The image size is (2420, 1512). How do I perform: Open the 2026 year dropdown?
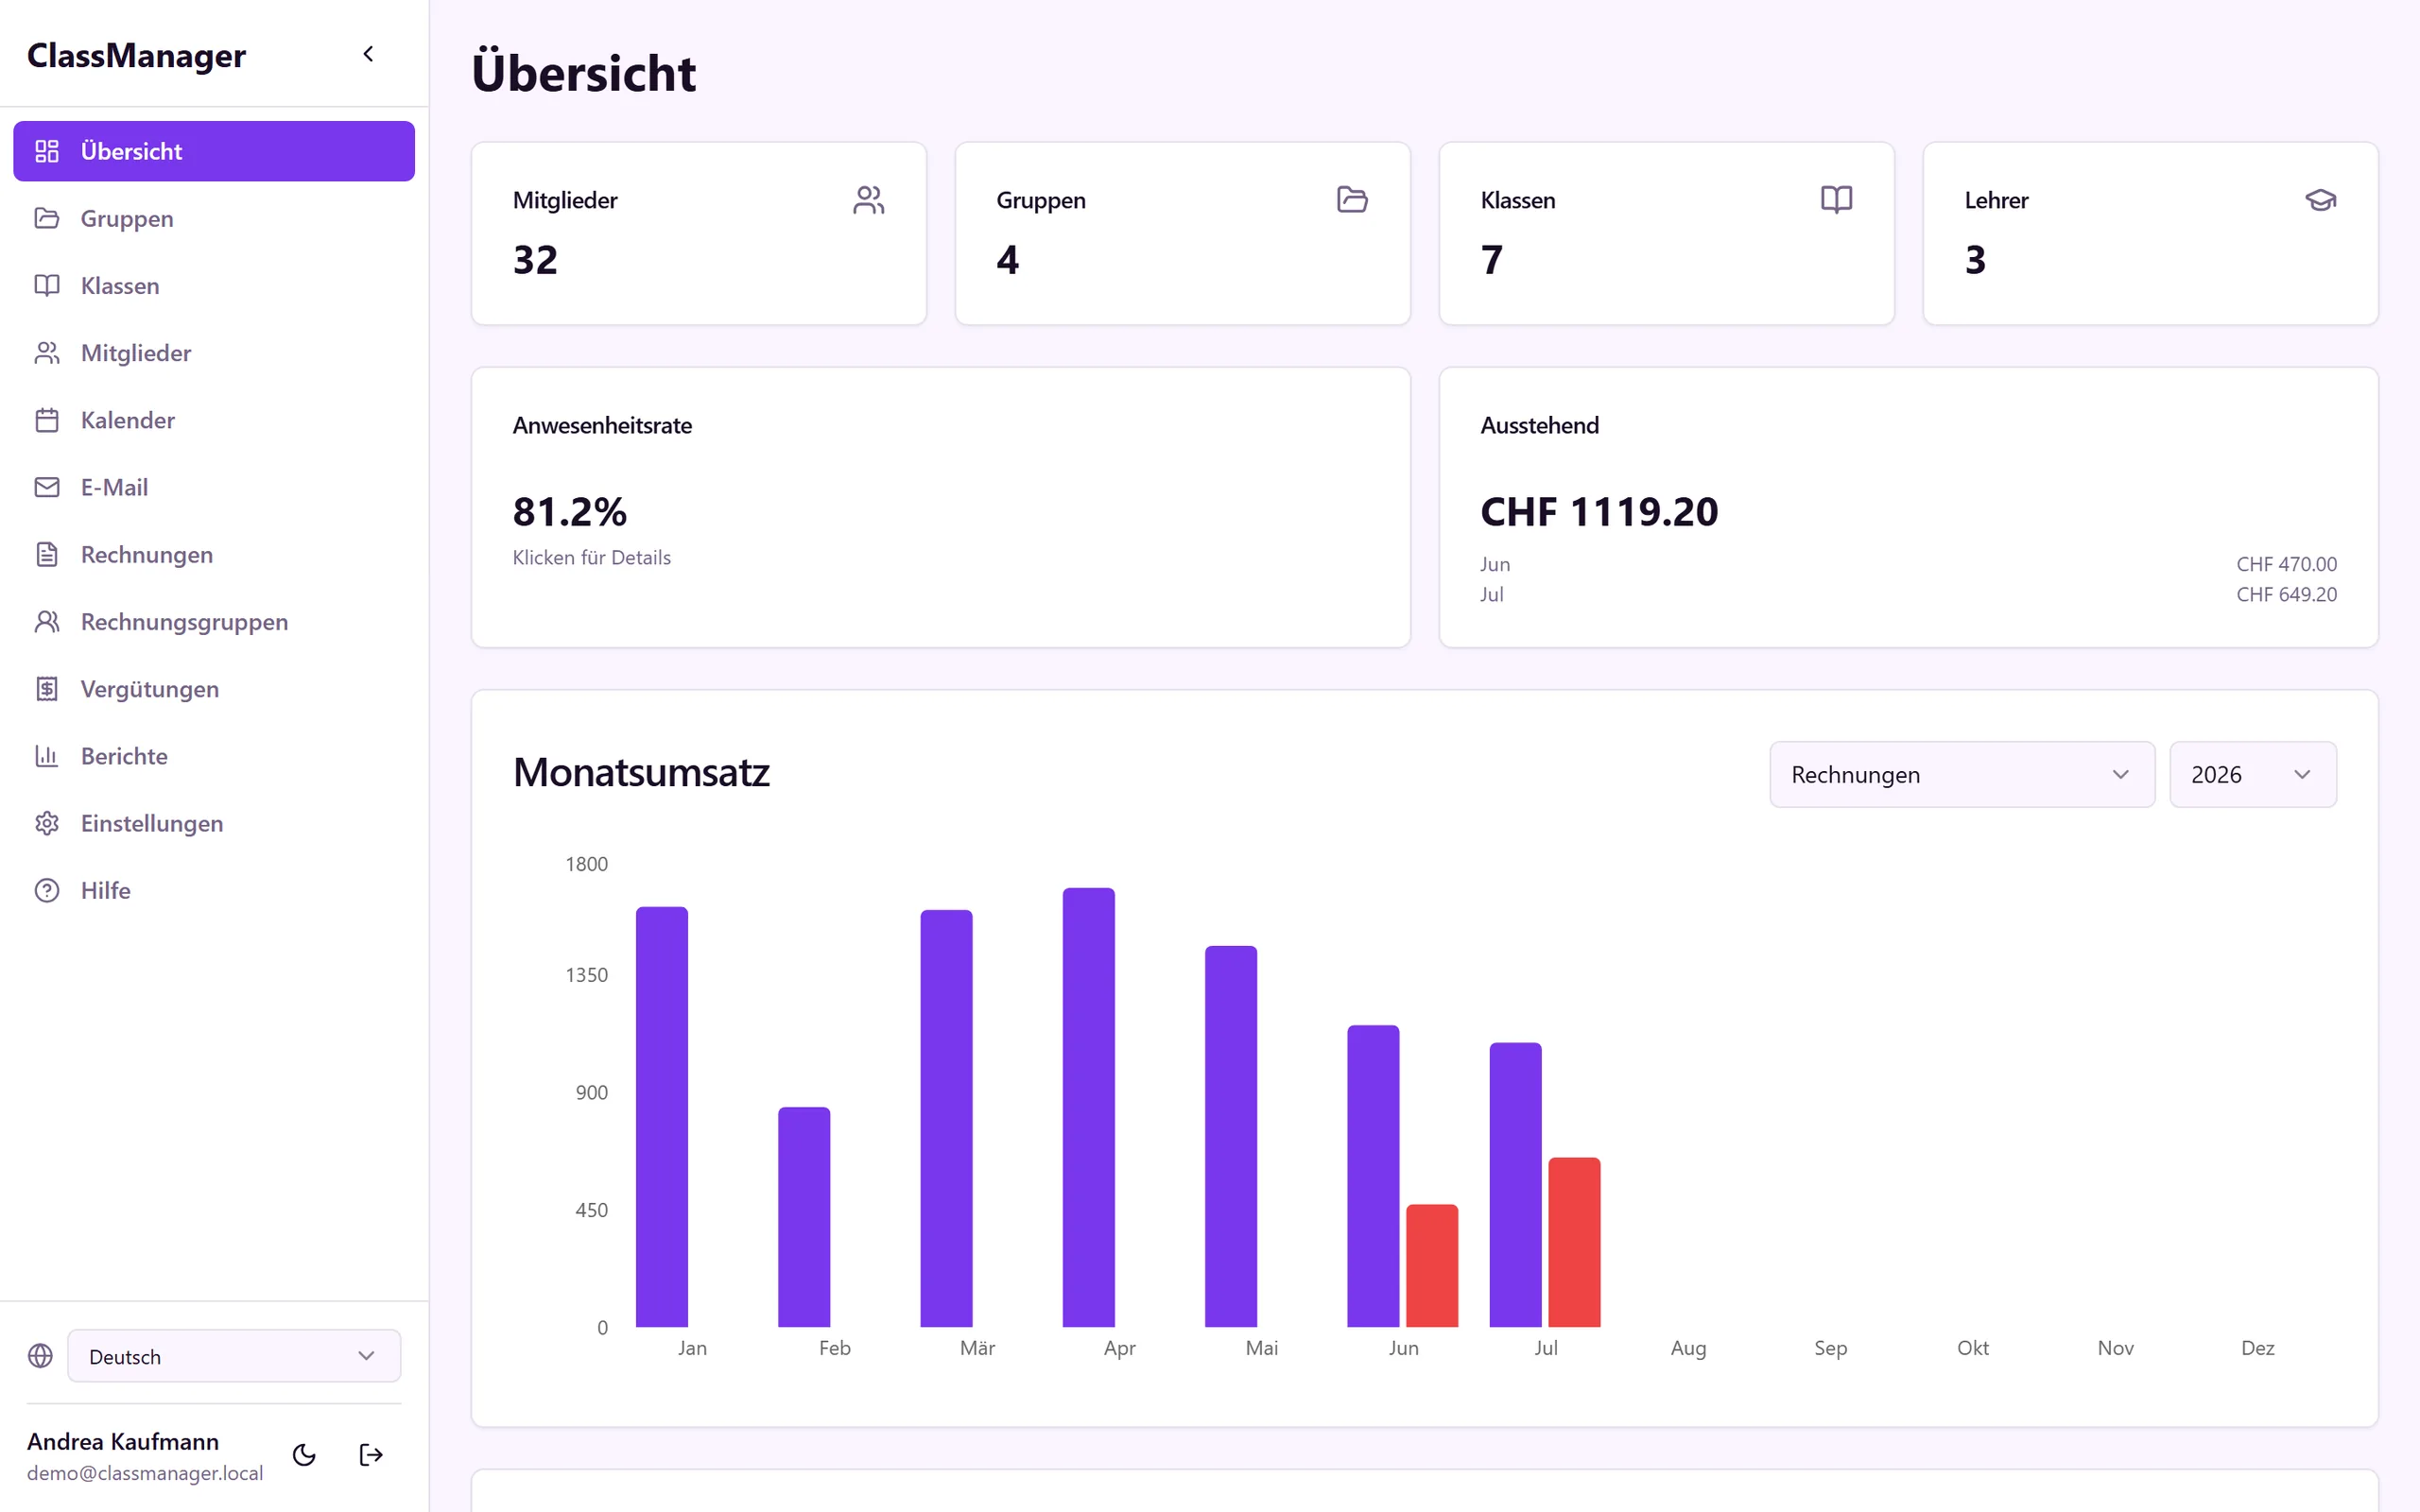[x=2252, y=774]
